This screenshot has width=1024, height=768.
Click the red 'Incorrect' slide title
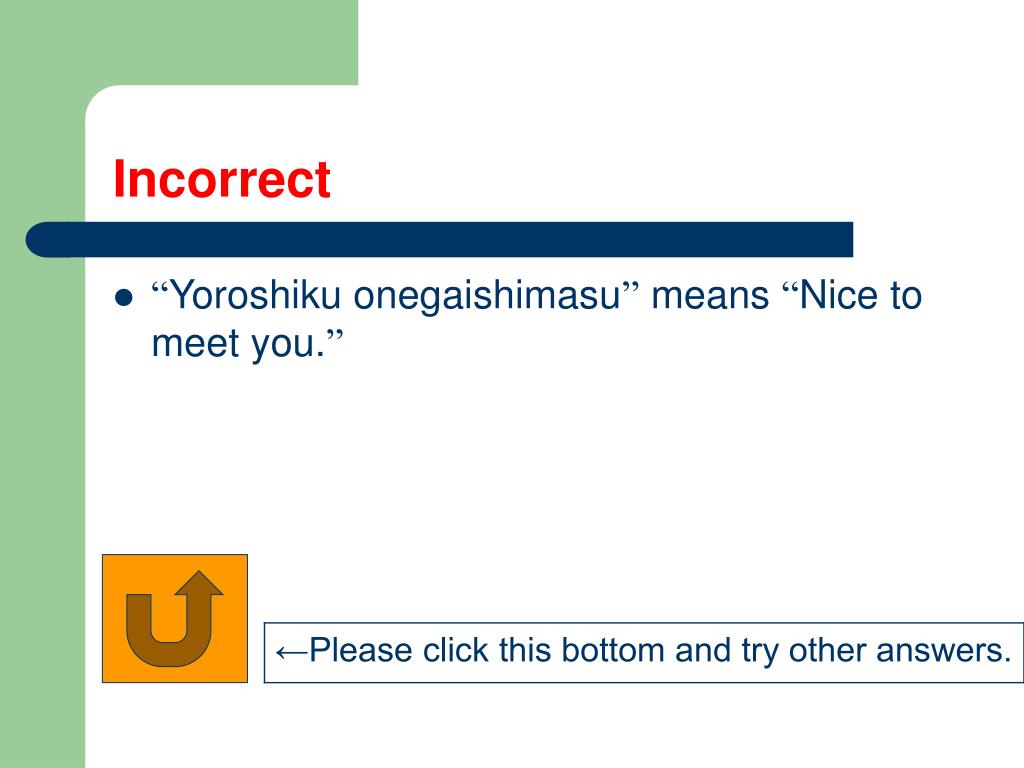pyautogui.click(x=222, y=178)
